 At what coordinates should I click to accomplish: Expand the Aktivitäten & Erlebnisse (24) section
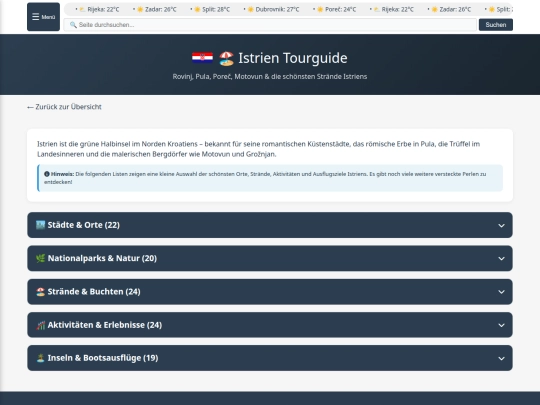point(270,325)
